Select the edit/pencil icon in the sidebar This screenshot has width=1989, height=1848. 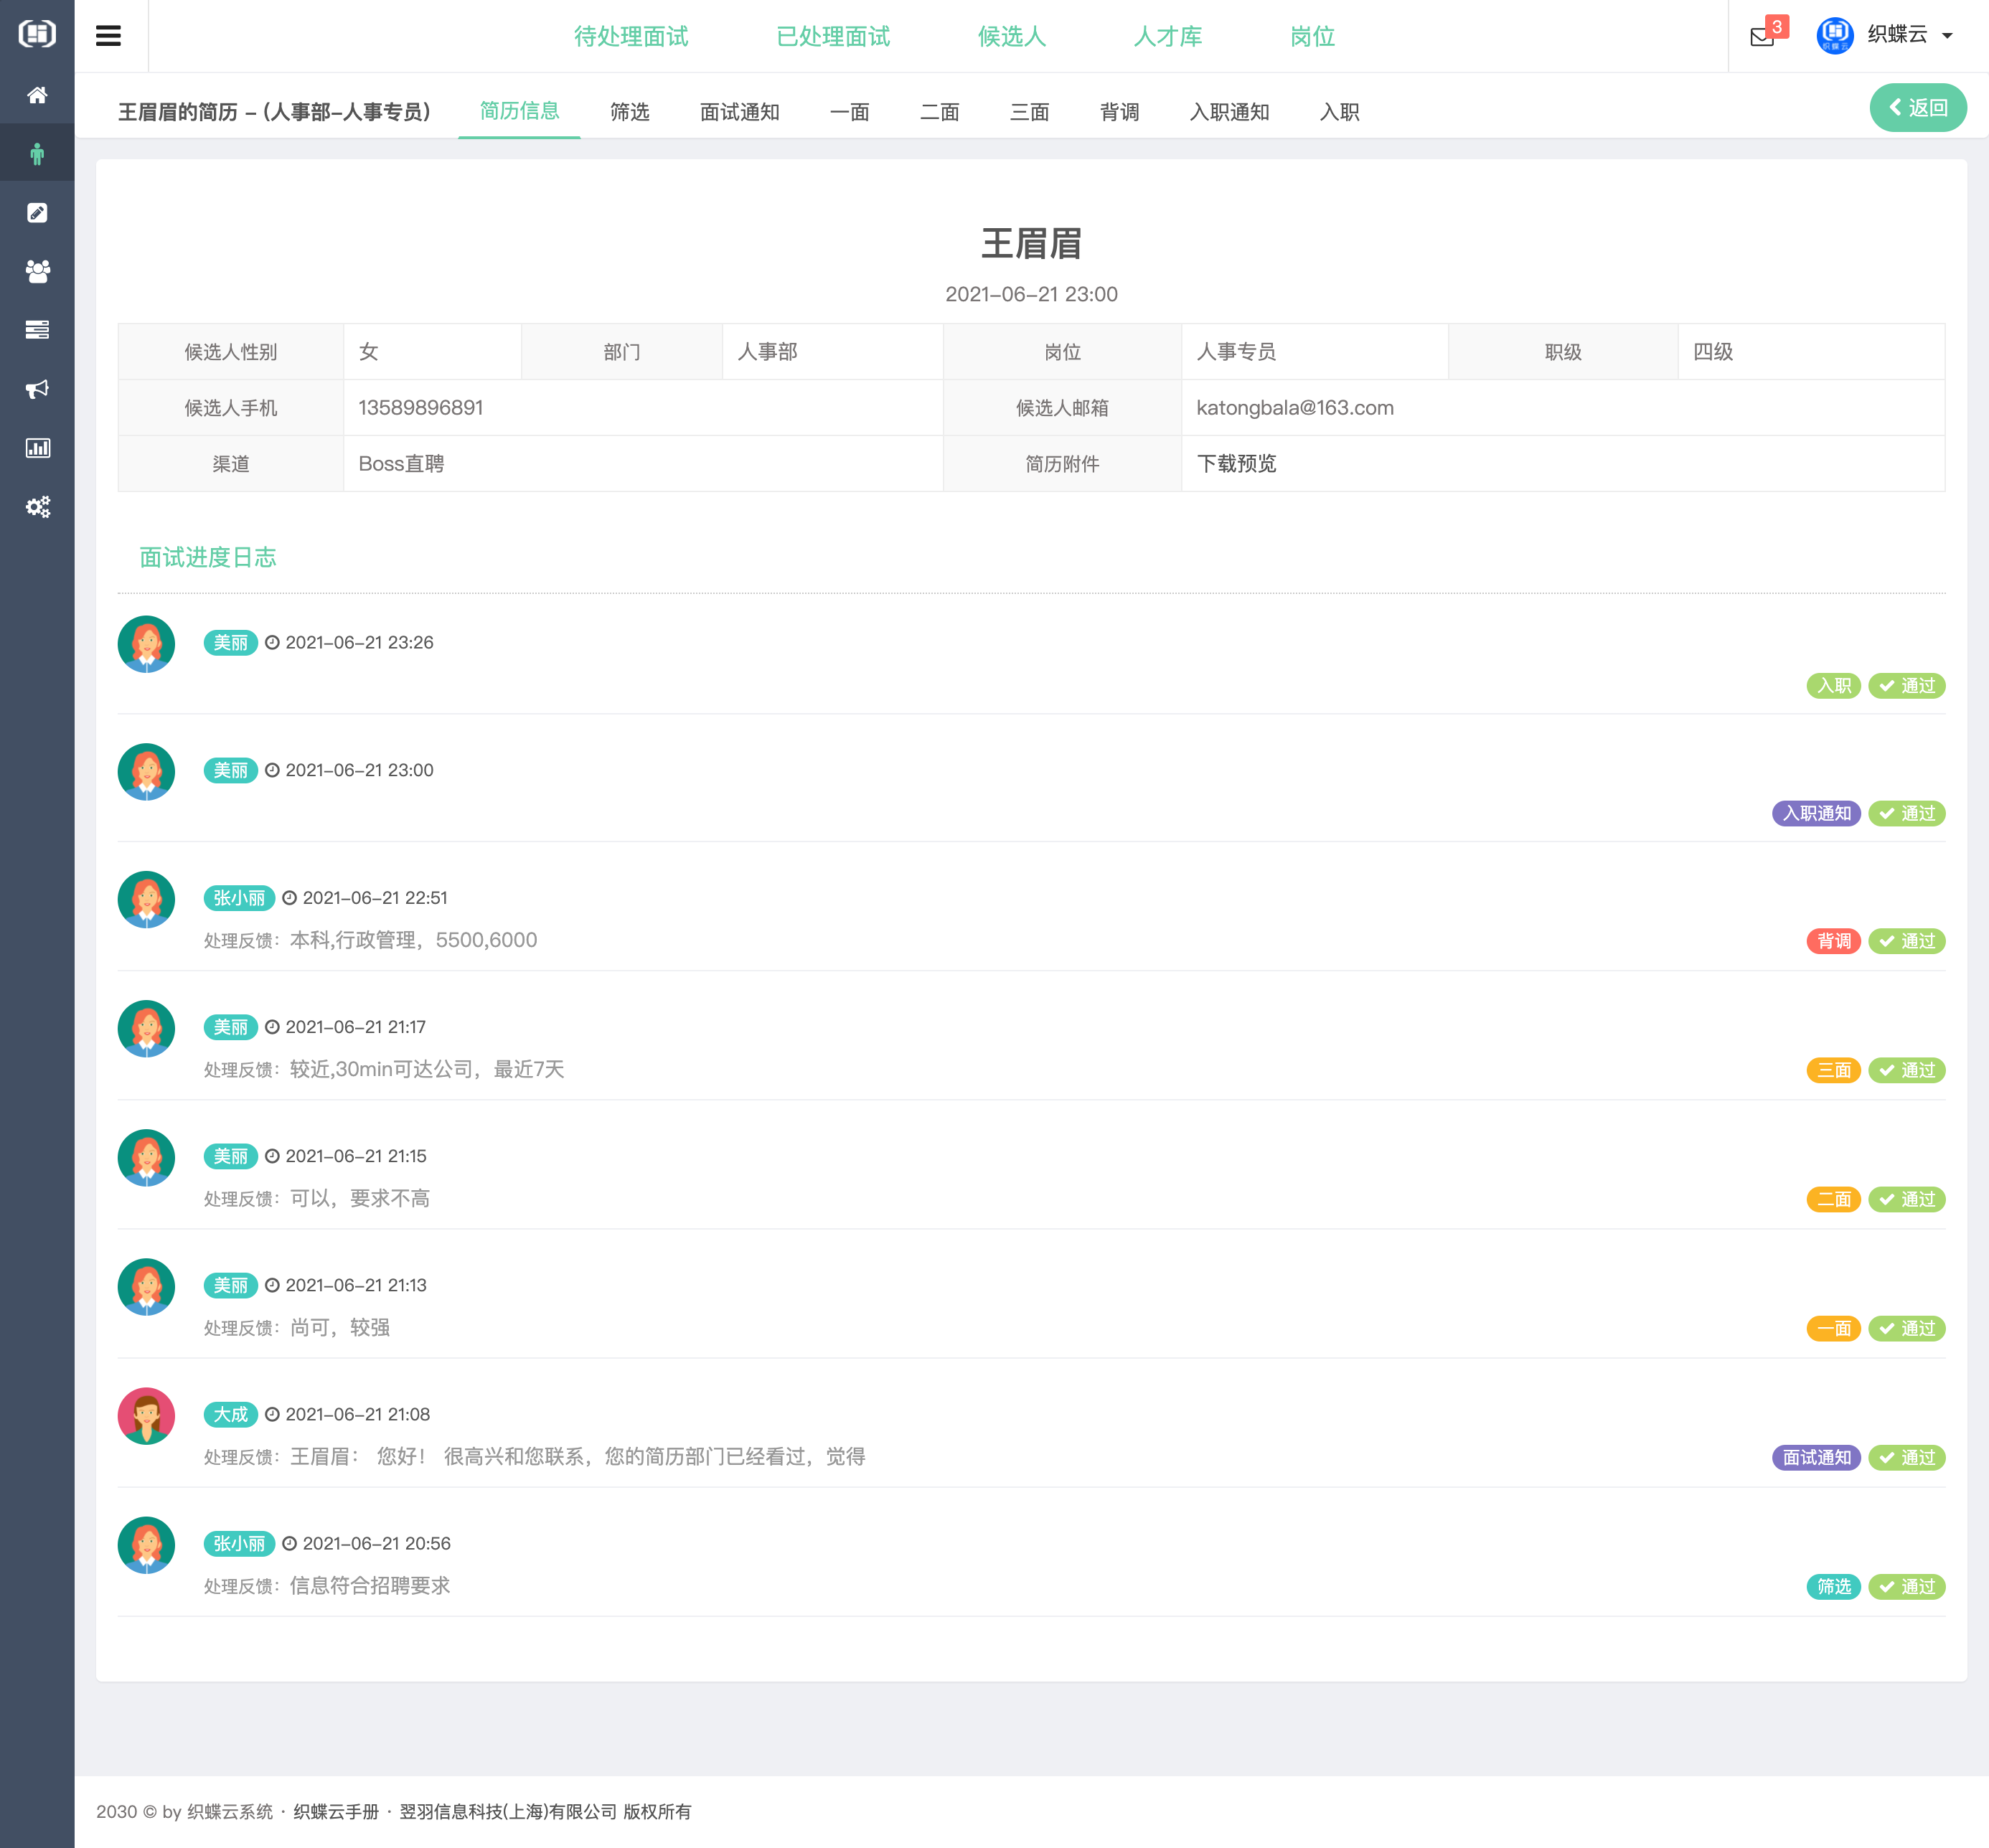coord(37,212)
